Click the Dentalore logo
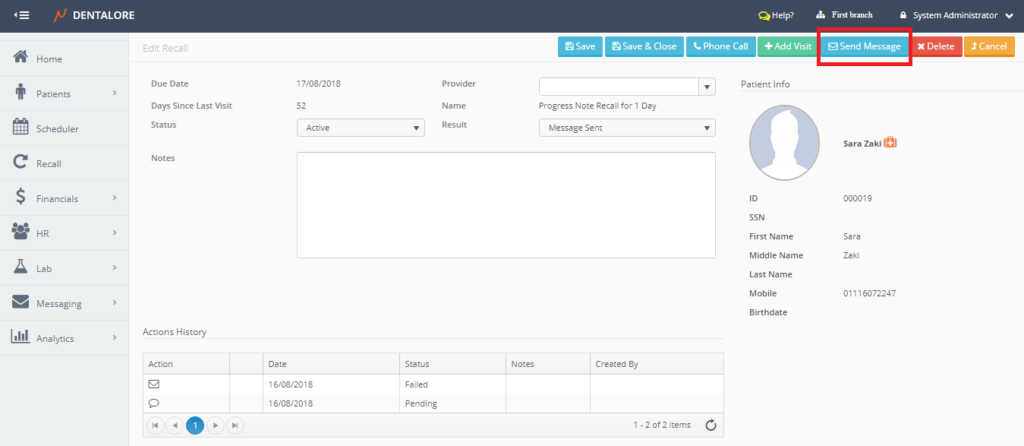 (95, 15)
